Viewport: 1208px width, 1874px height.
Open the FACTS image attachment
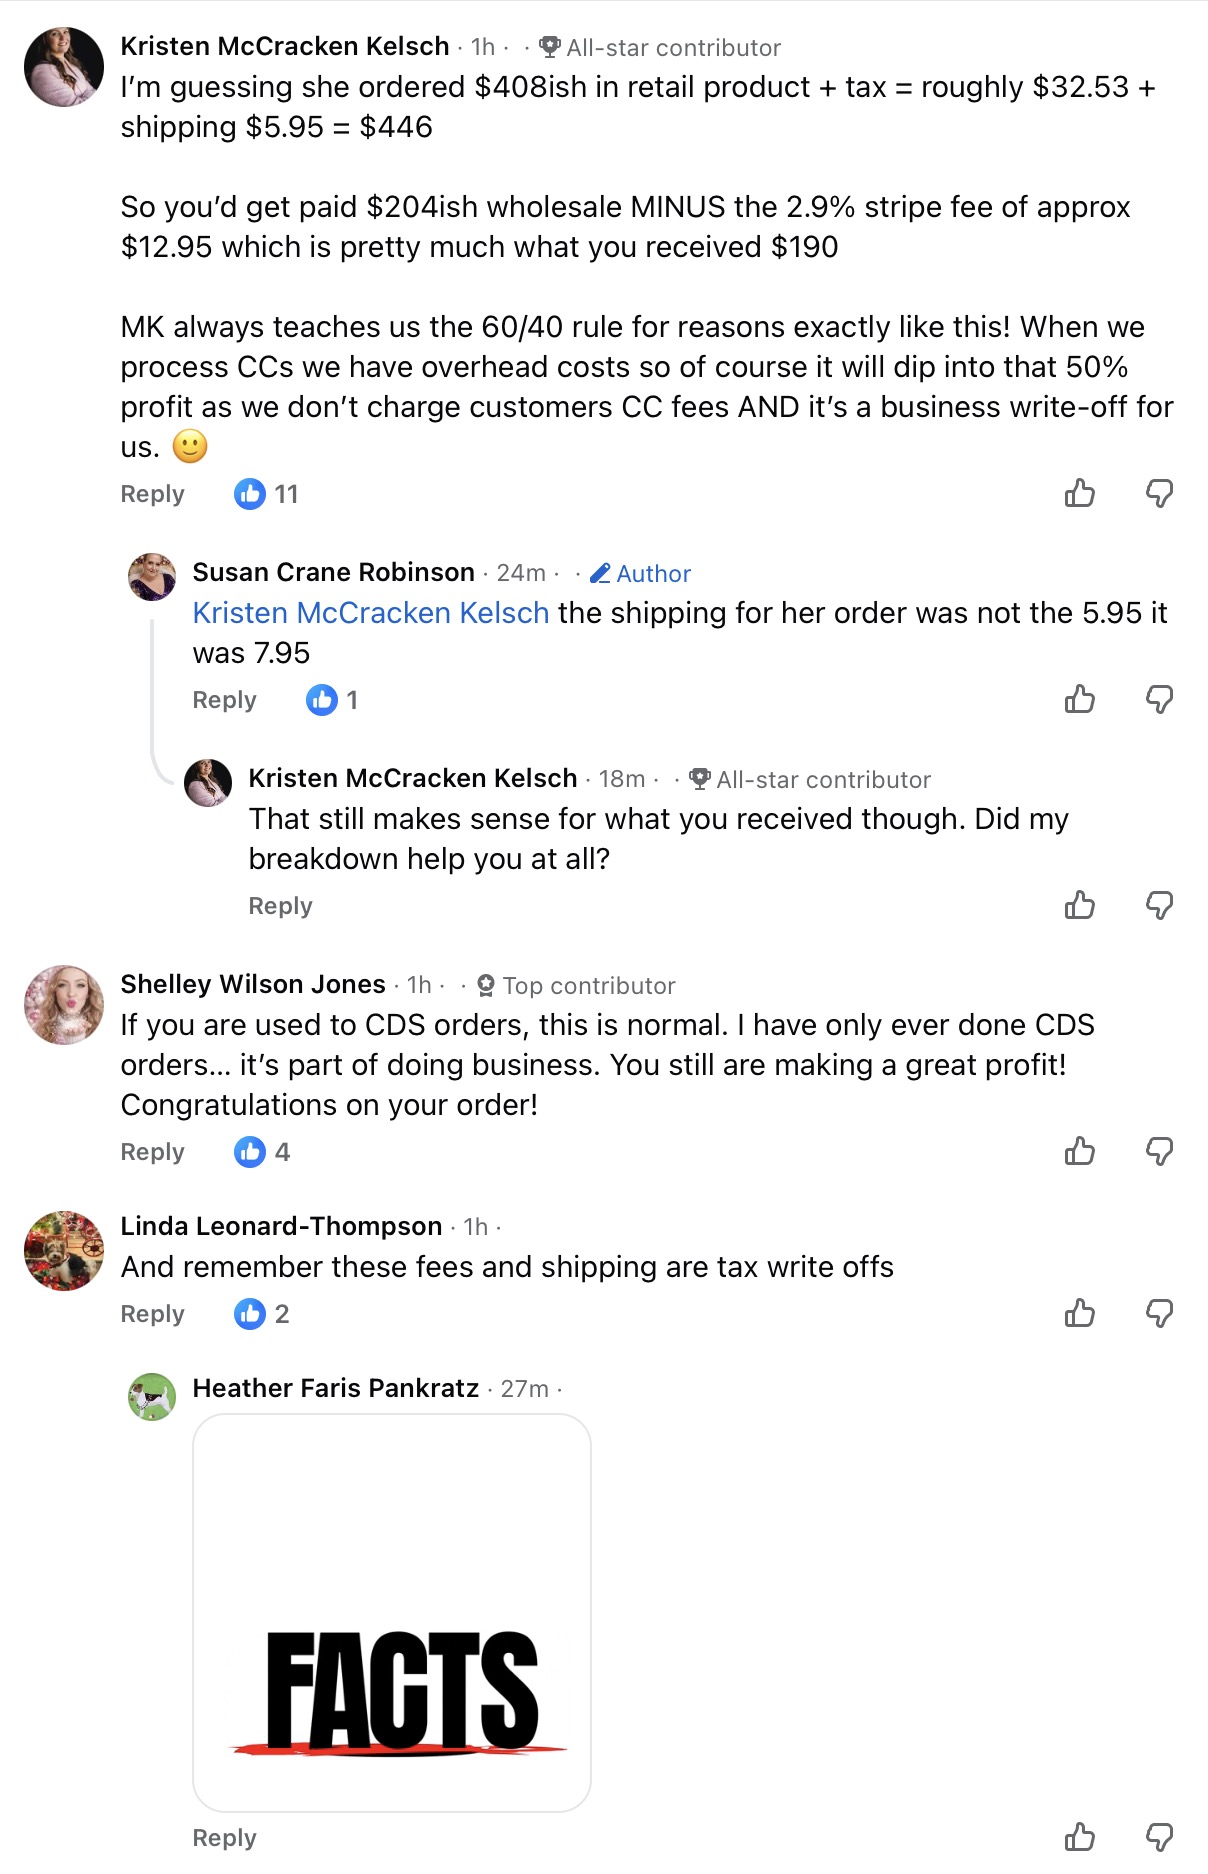392,1612
